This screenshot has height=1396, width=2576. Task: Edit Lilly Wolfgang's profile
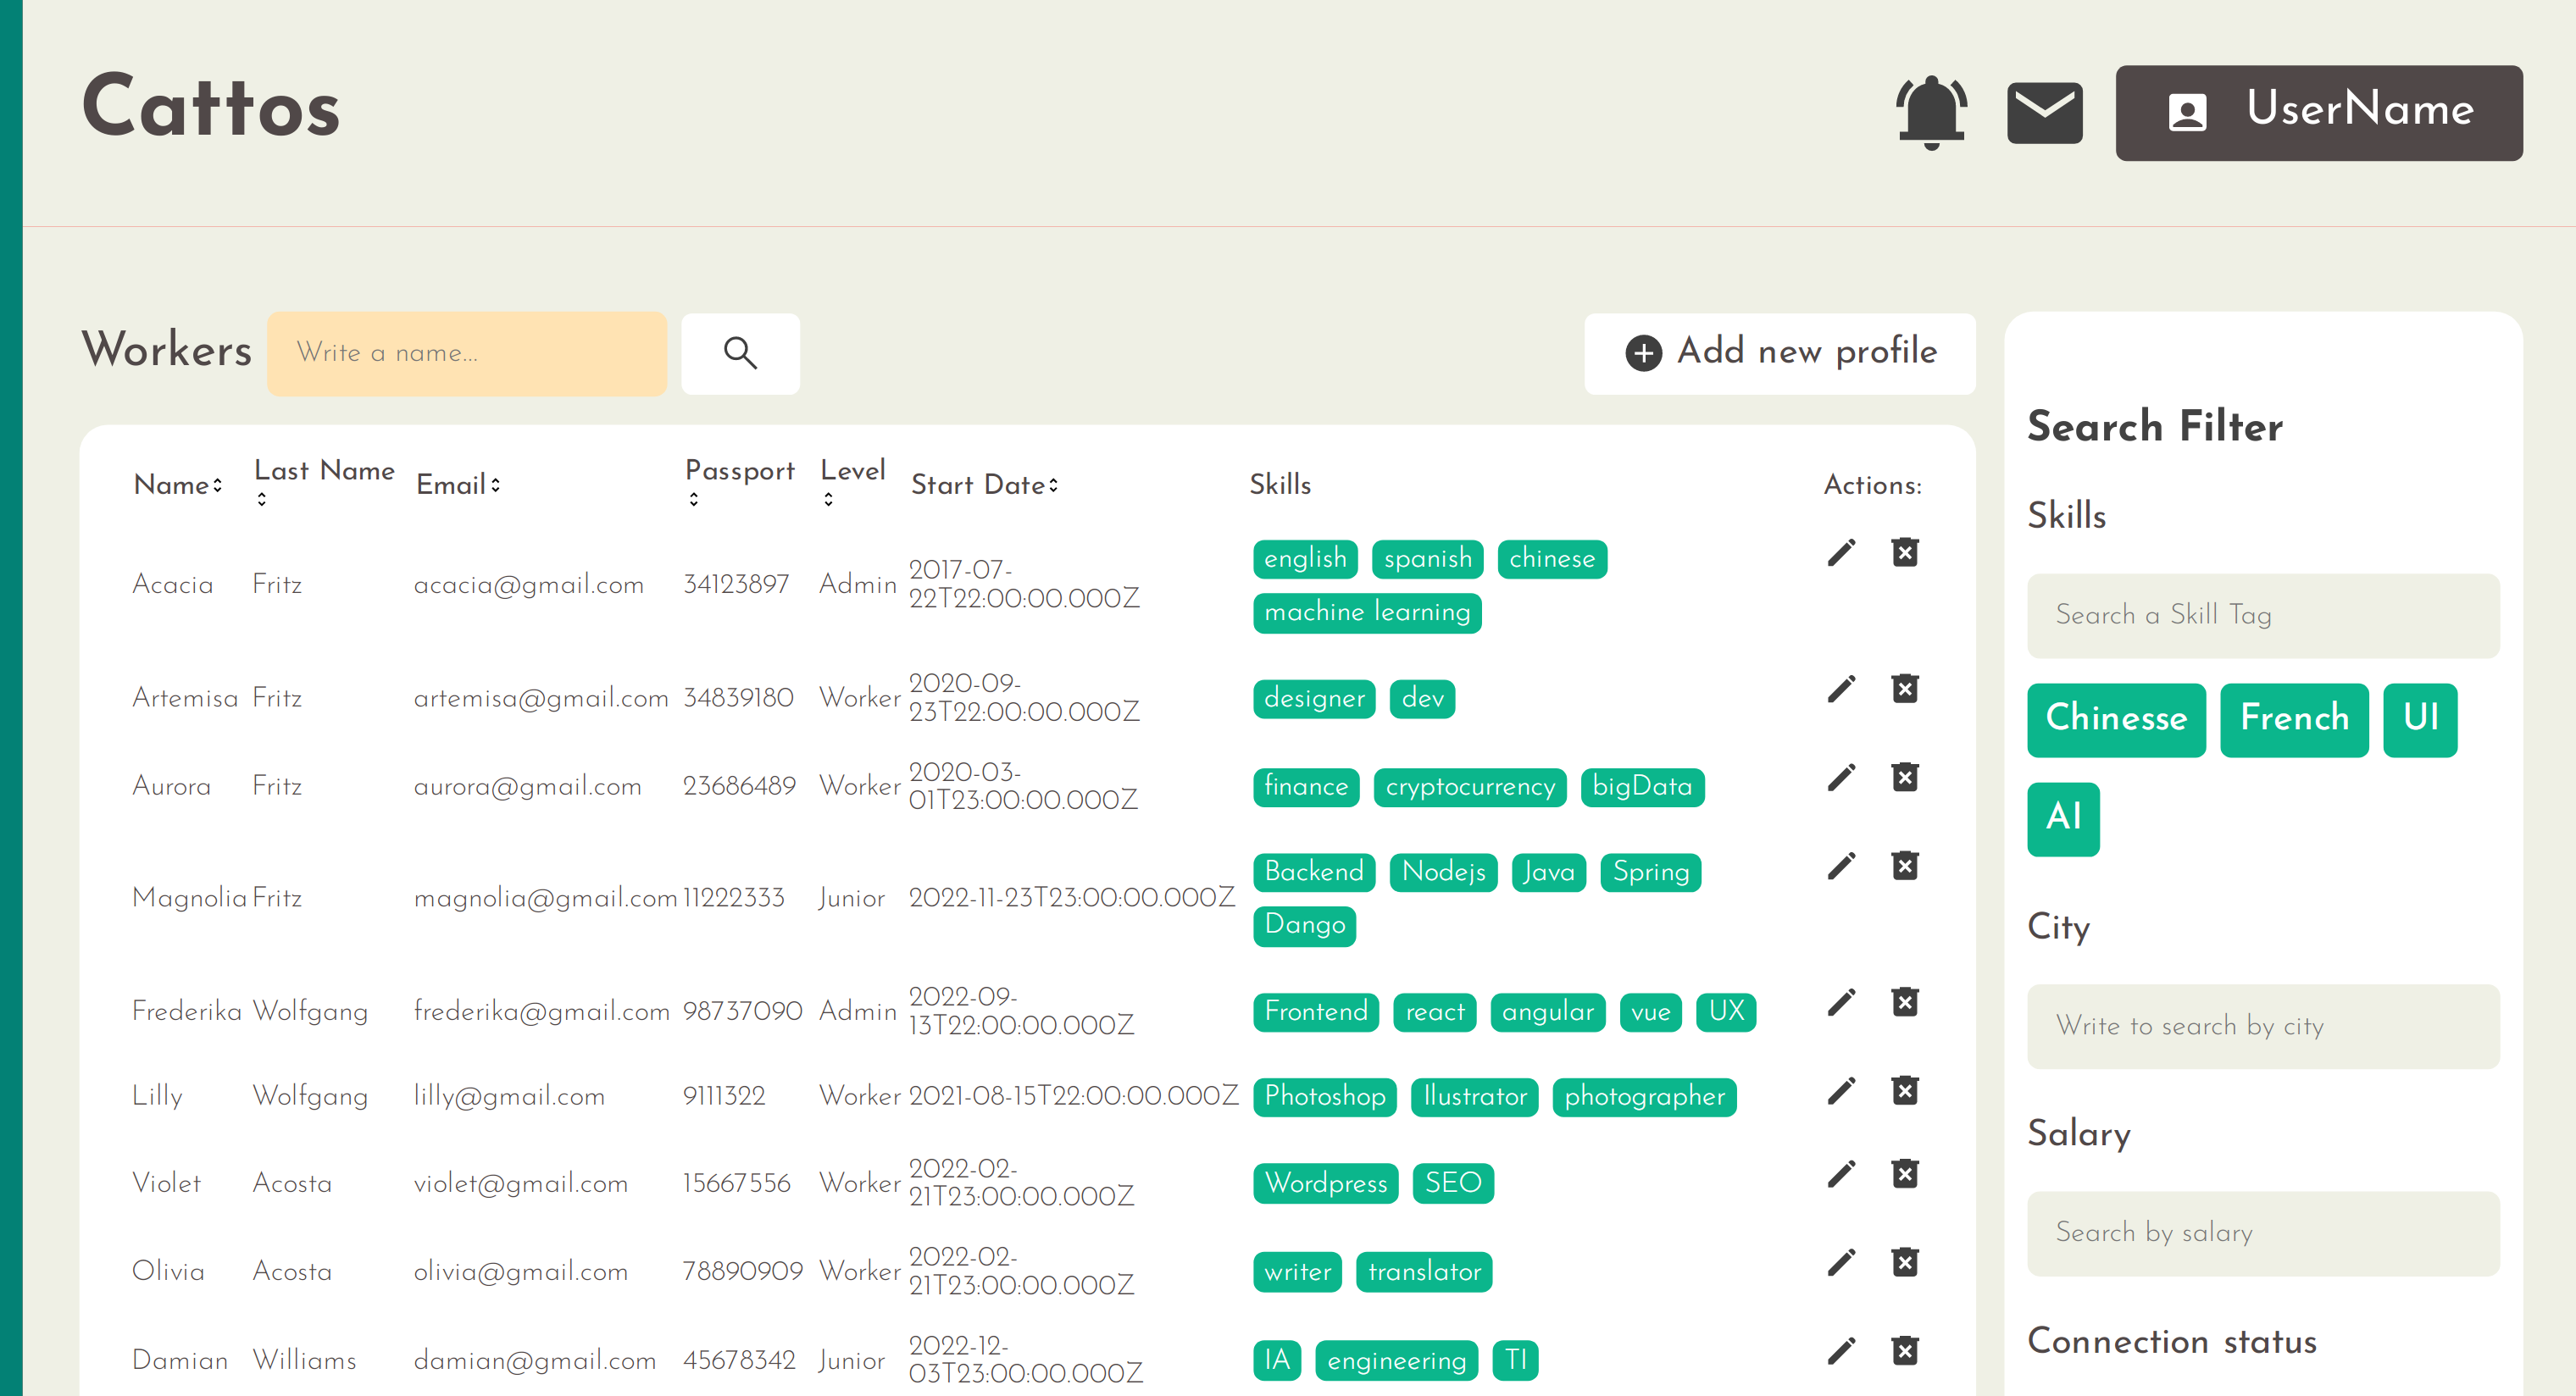click(1841, 1090)
